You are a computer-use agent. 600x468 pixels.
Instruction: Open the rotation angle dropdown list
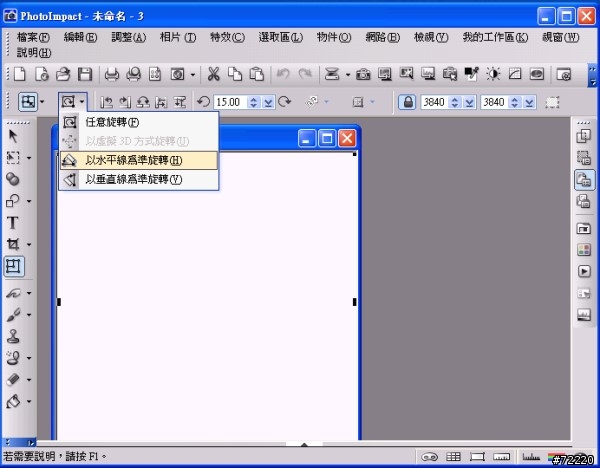point(269,102)
